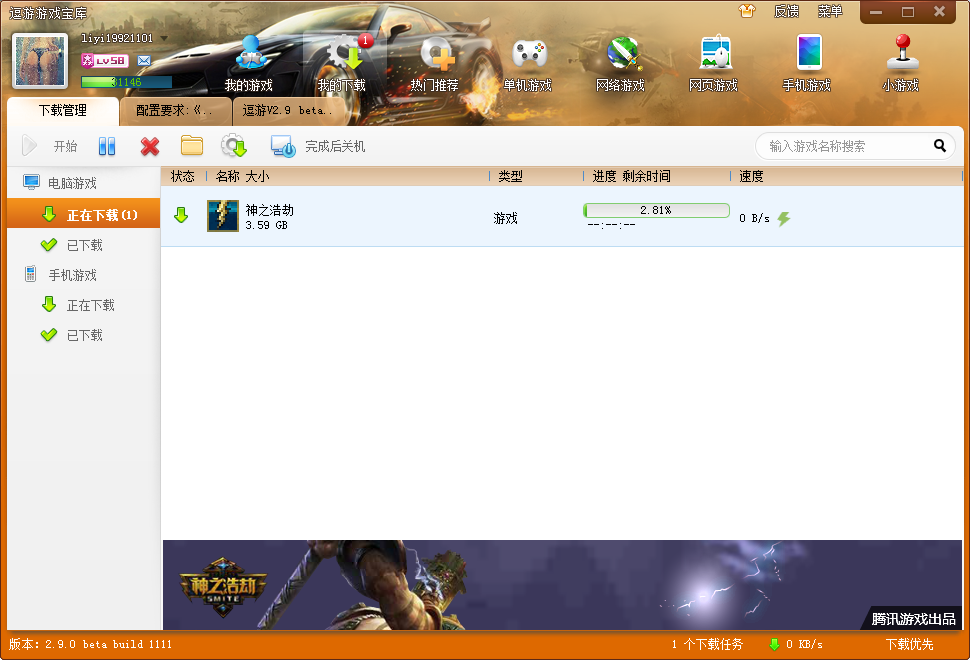Click the 3.59 GB size text
Image resolution: width=970 pixels, height=660 pixels.
pyautogui.click(x=266, y=225)
